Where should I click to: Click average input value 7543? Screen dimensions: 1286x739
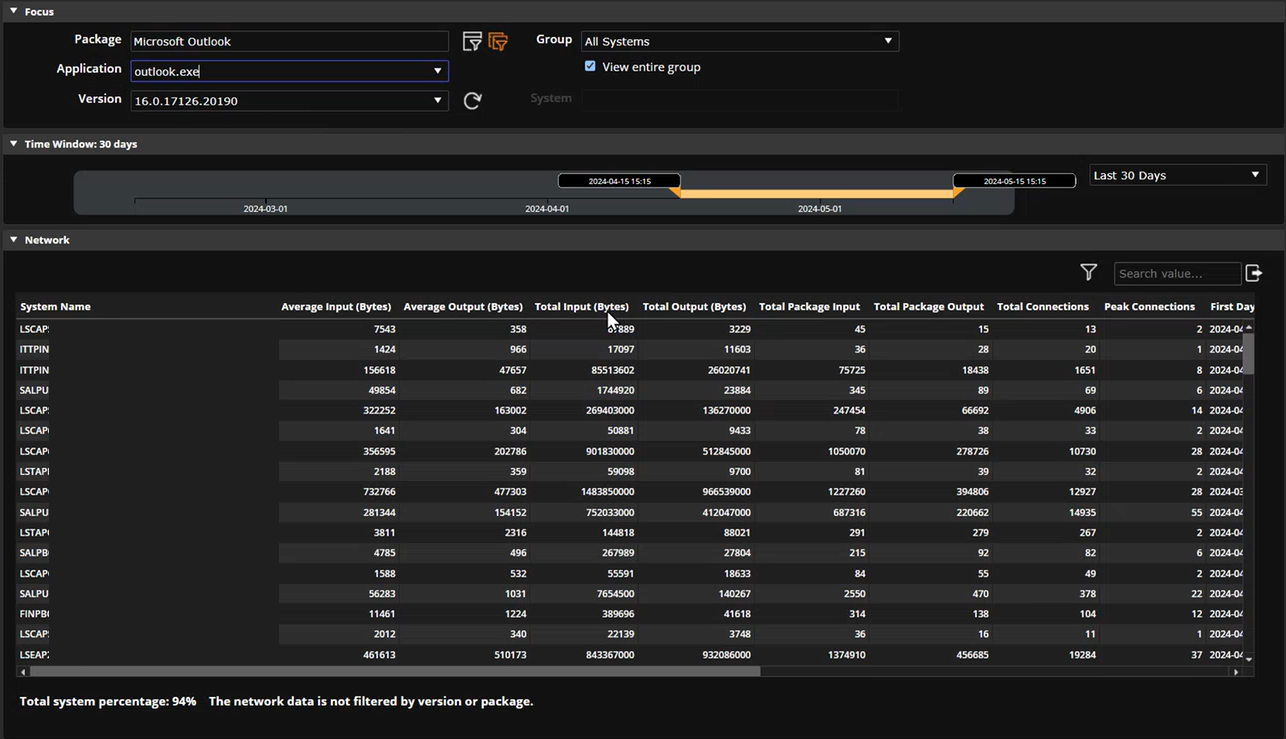tap(384, 329)
